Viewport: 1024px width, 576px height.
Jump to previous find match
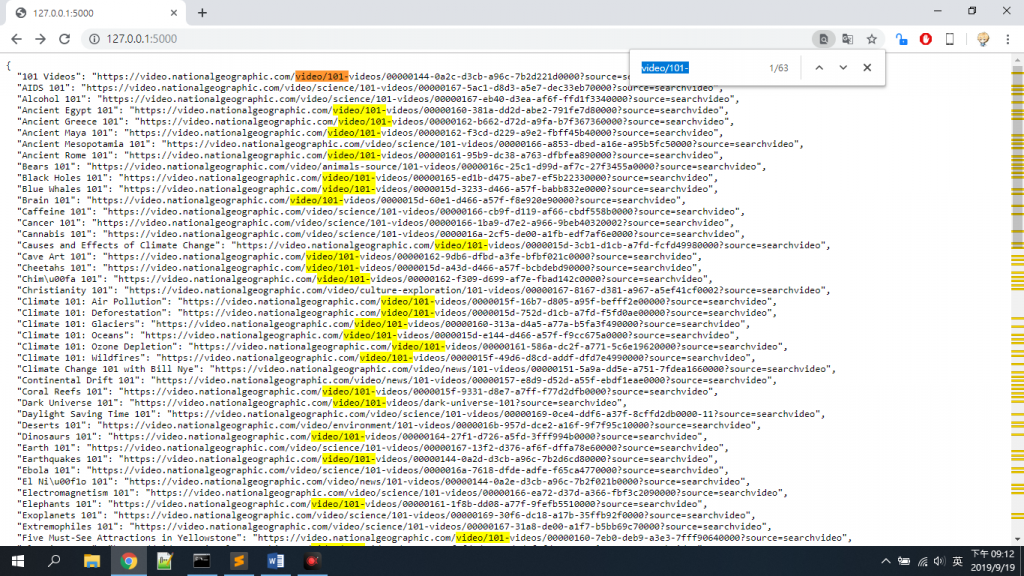(819, 68)
